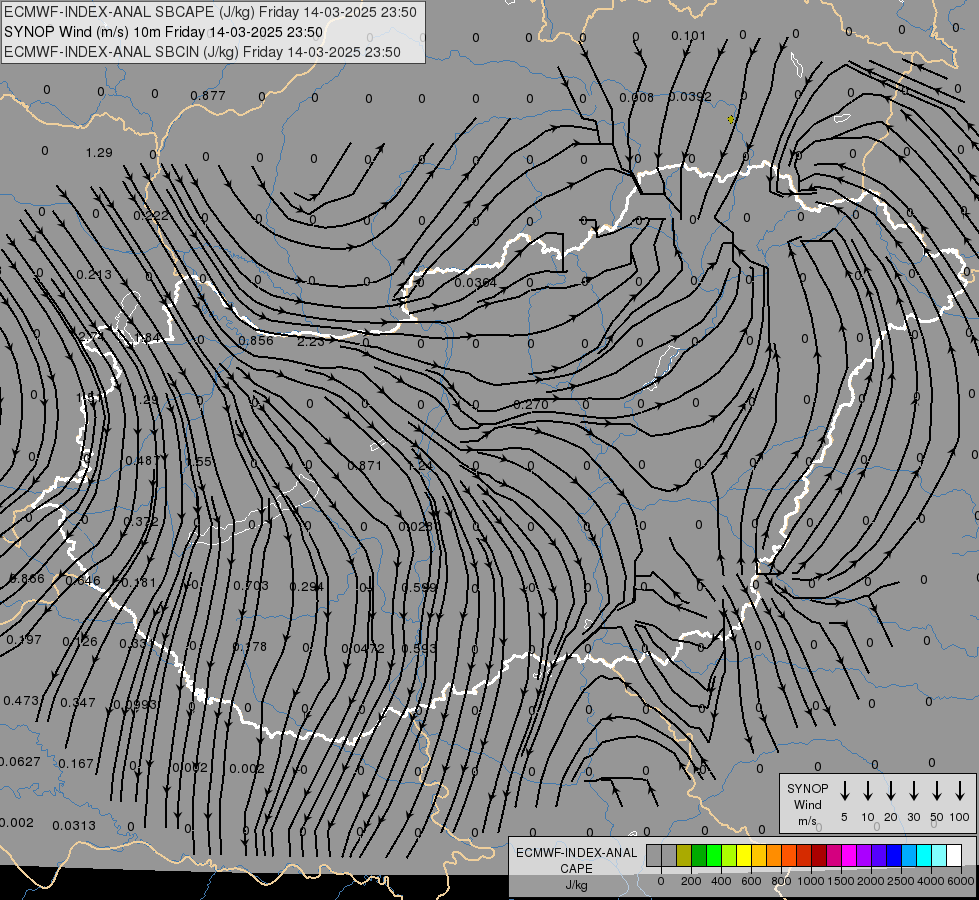The image size is (979, 900).
Task: Click the 0.0993 value on the map
Action: [x=135, y=705]
